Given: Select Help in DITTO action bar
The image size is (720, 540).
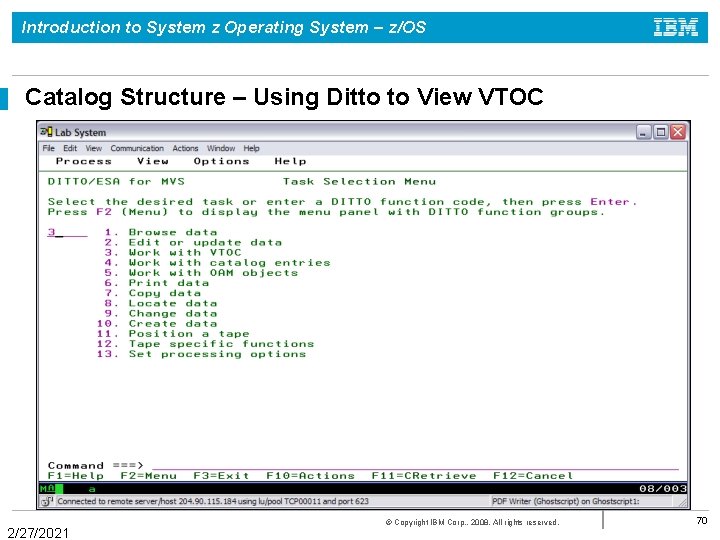Looking at the screenshot, I should point(290,161).
